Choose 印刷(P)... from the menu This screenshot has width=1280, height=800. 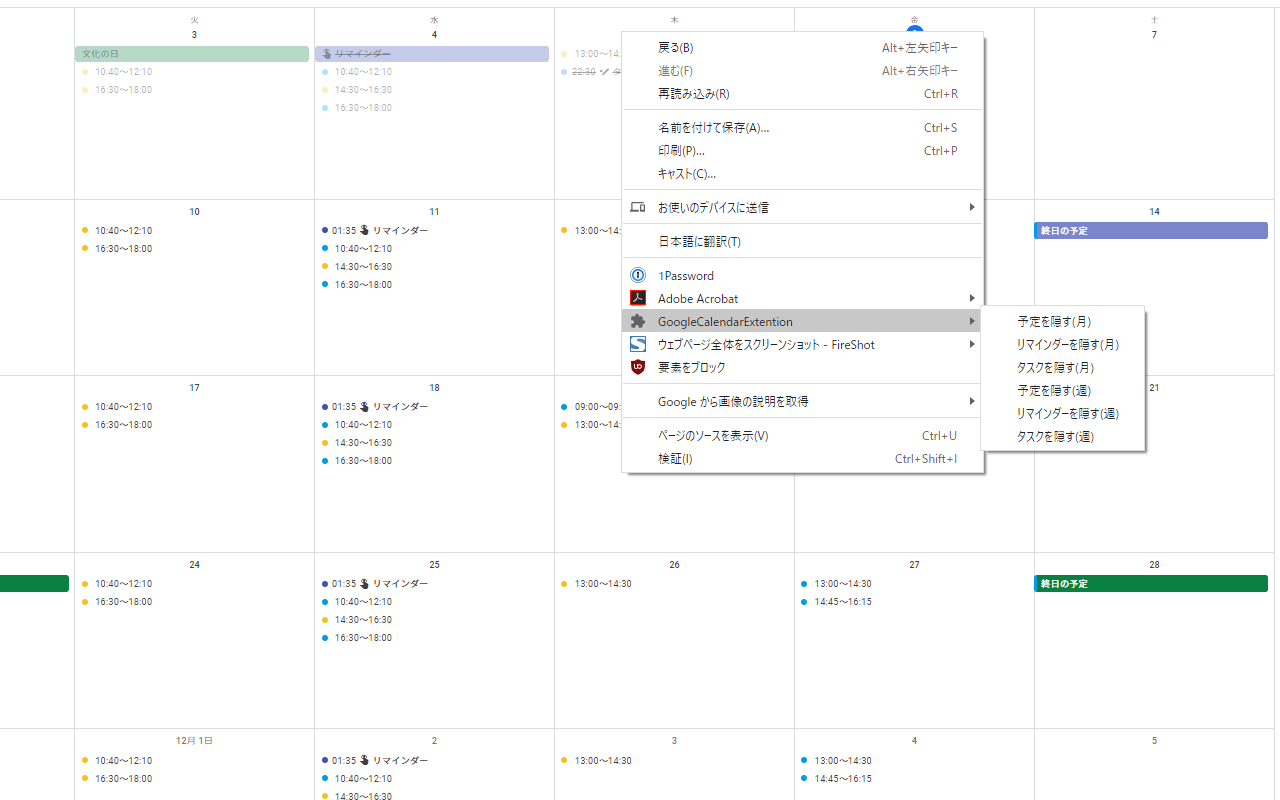pyautogui.click(x=803, y=150)
